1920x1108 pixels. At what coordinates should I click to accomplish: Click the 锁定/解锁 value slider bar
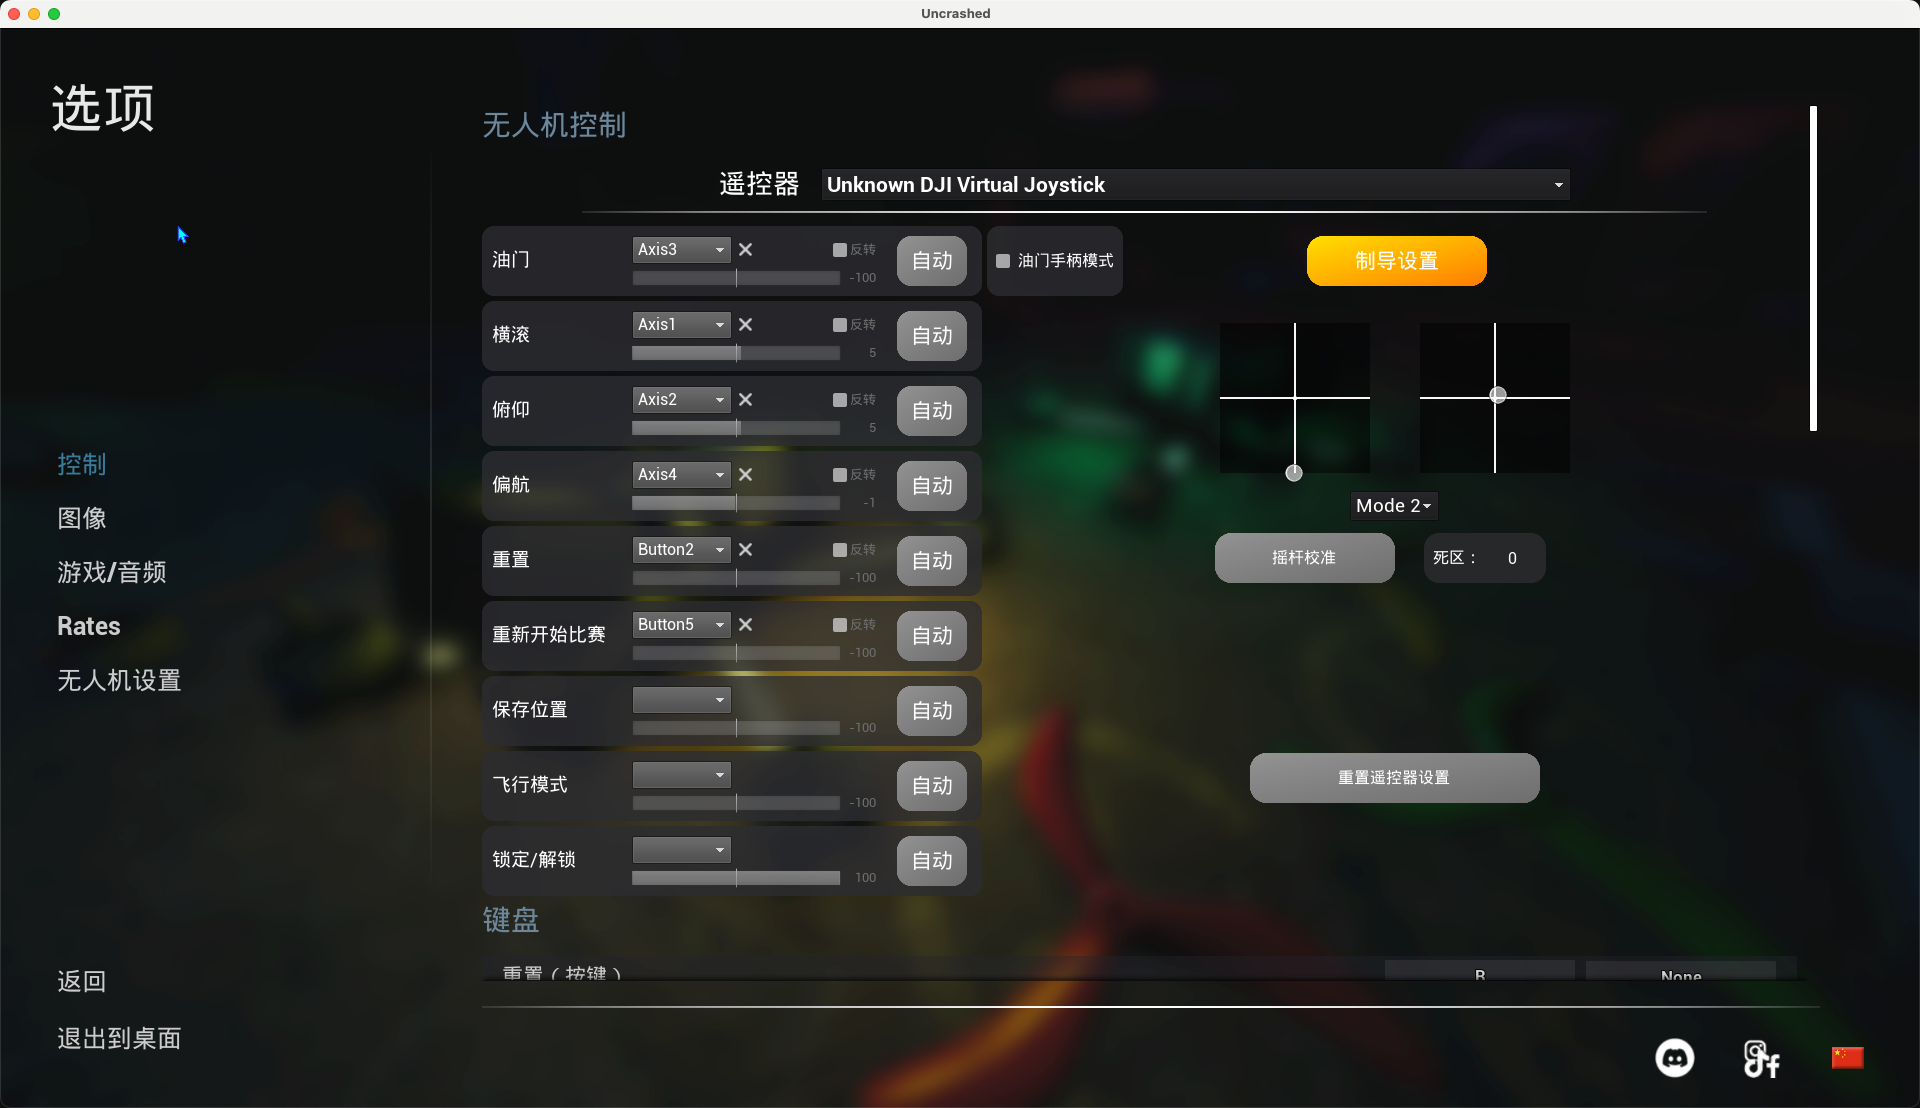tap(736, 878)
